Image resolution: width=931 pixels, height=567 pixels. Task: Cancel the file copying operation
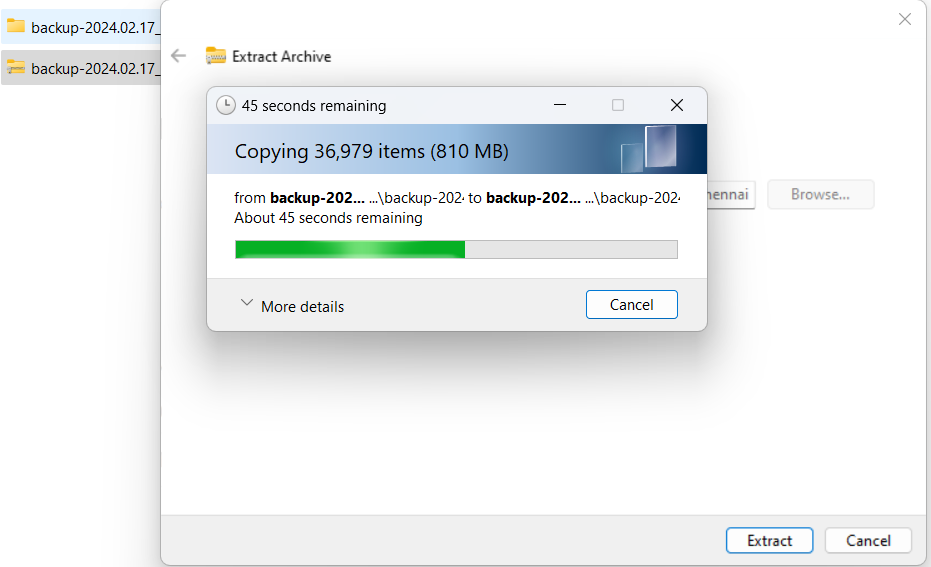point(631,305)
